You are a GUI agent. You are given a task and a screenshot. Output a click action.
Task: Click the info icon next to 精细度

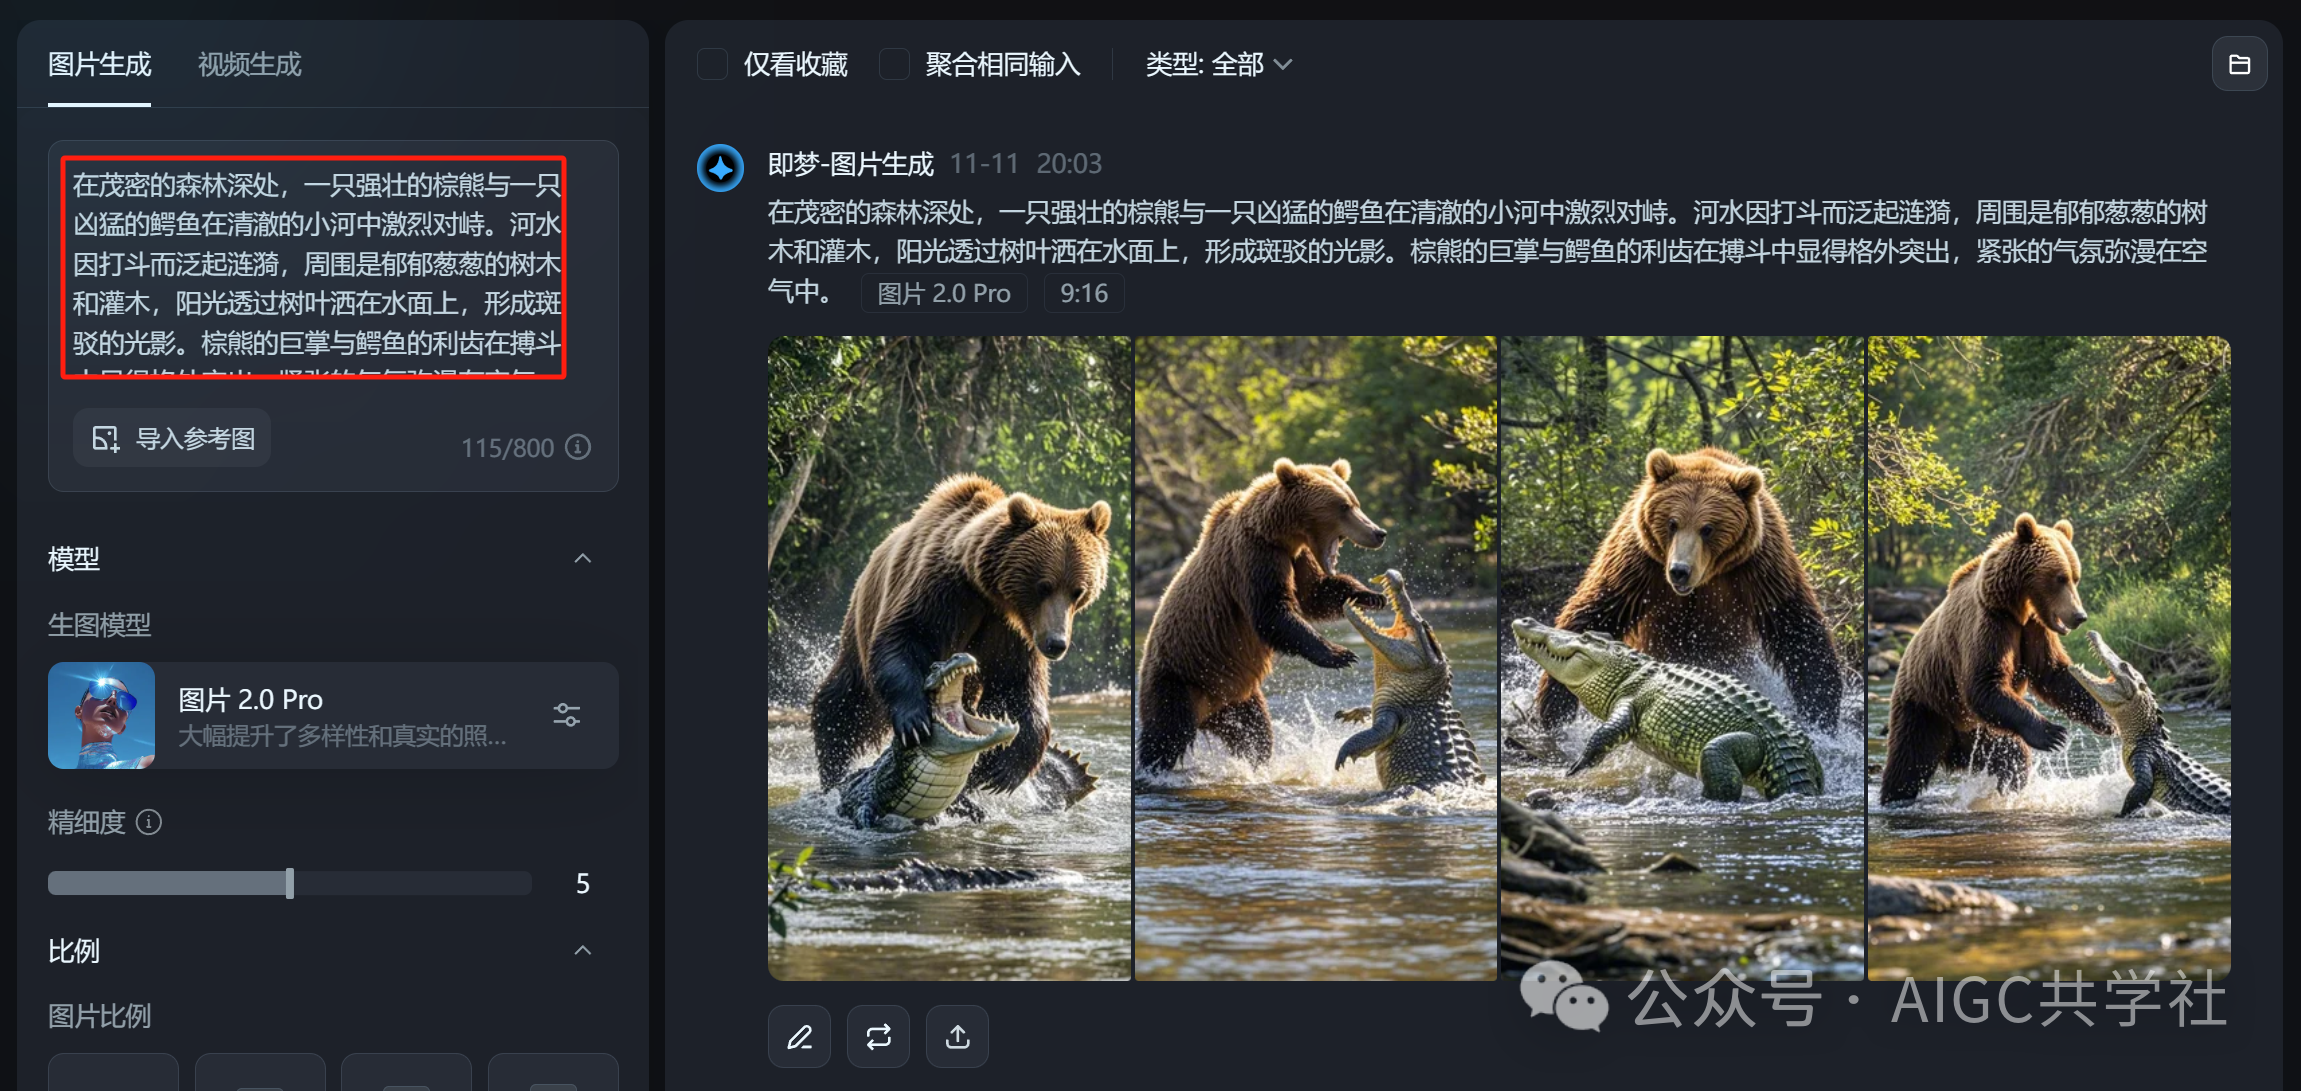[x=149, y=822]
